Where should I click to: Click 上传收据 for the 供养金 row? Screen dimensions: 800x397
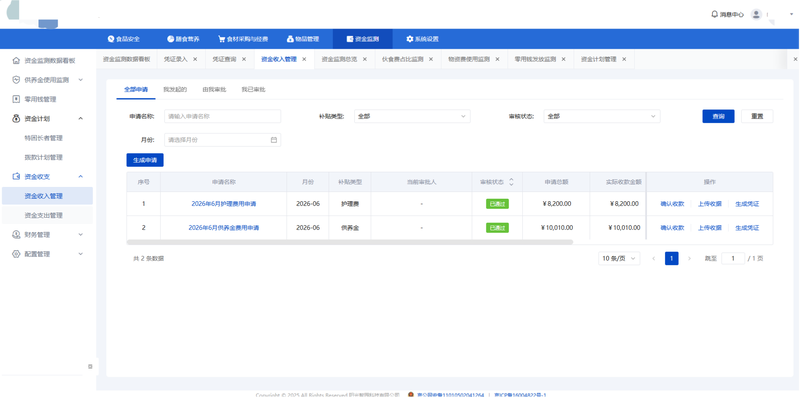(710, 228)
